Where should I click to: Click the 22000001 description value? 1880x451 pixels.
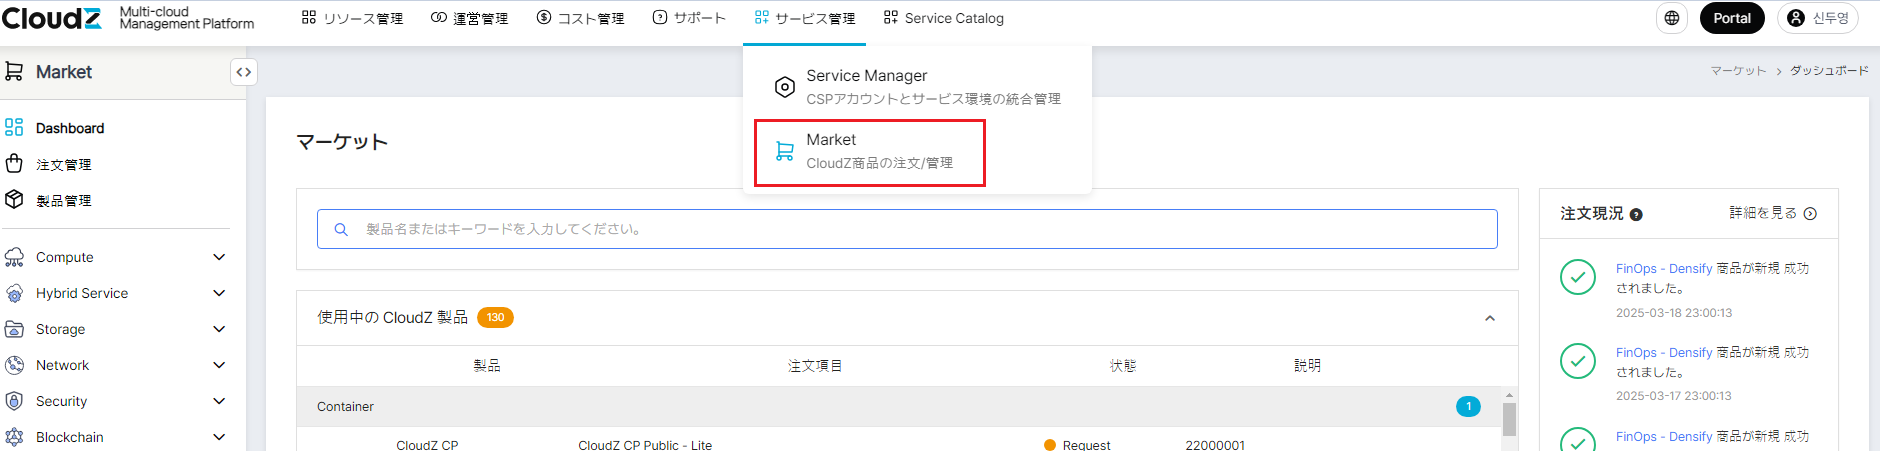point(1215,445)
